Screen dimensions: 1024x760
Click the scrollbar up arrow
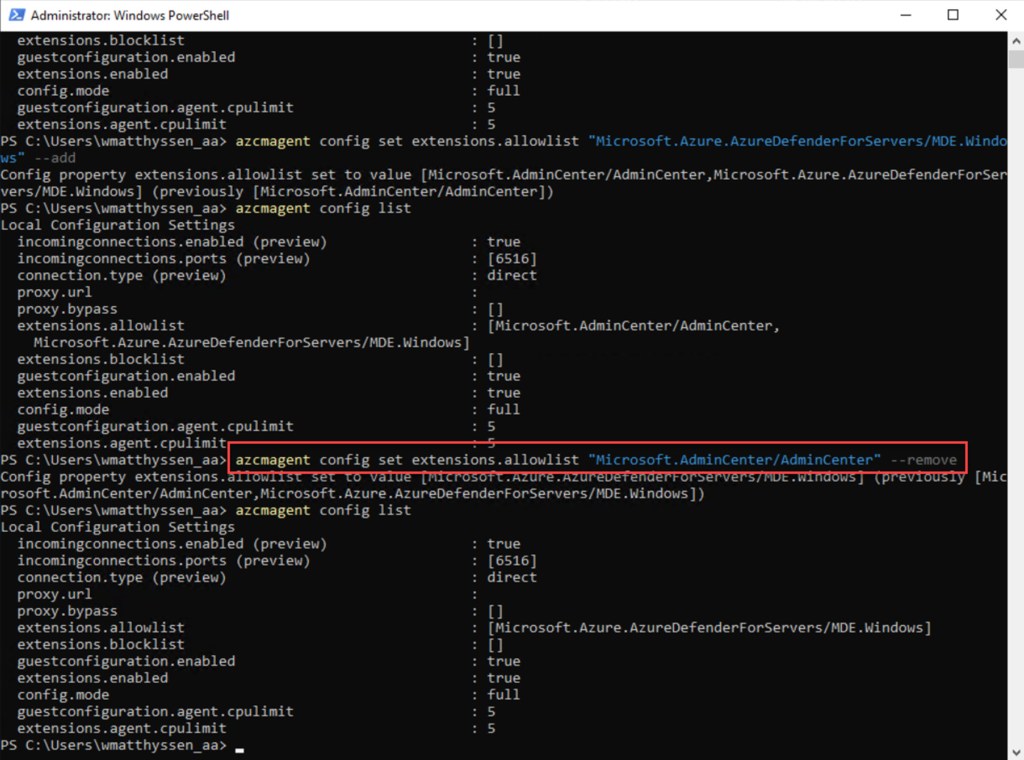click(1015, 40)
